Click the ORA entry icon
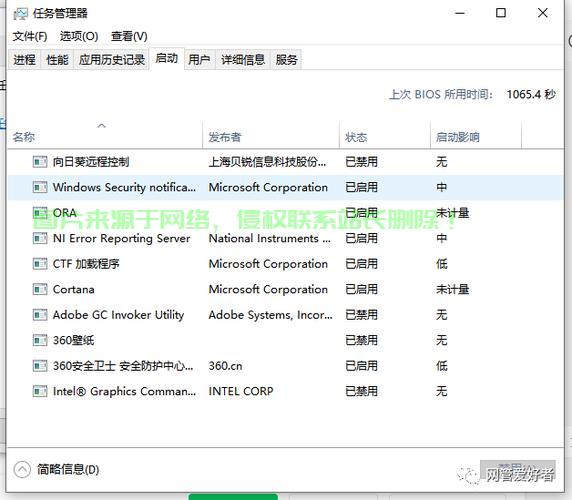This screenshot has width=572, height=500. click(40, 213)
